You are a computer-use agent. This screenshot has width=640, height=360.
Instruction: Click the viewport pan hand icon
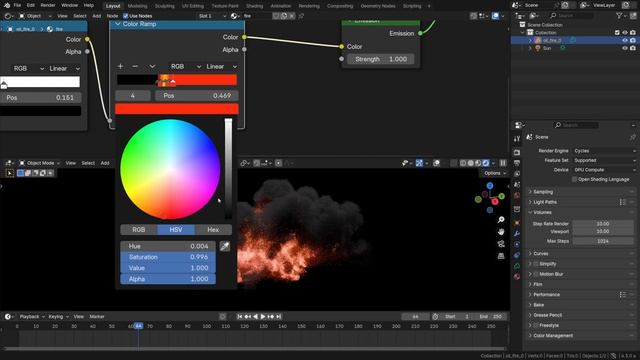point(501,232)
